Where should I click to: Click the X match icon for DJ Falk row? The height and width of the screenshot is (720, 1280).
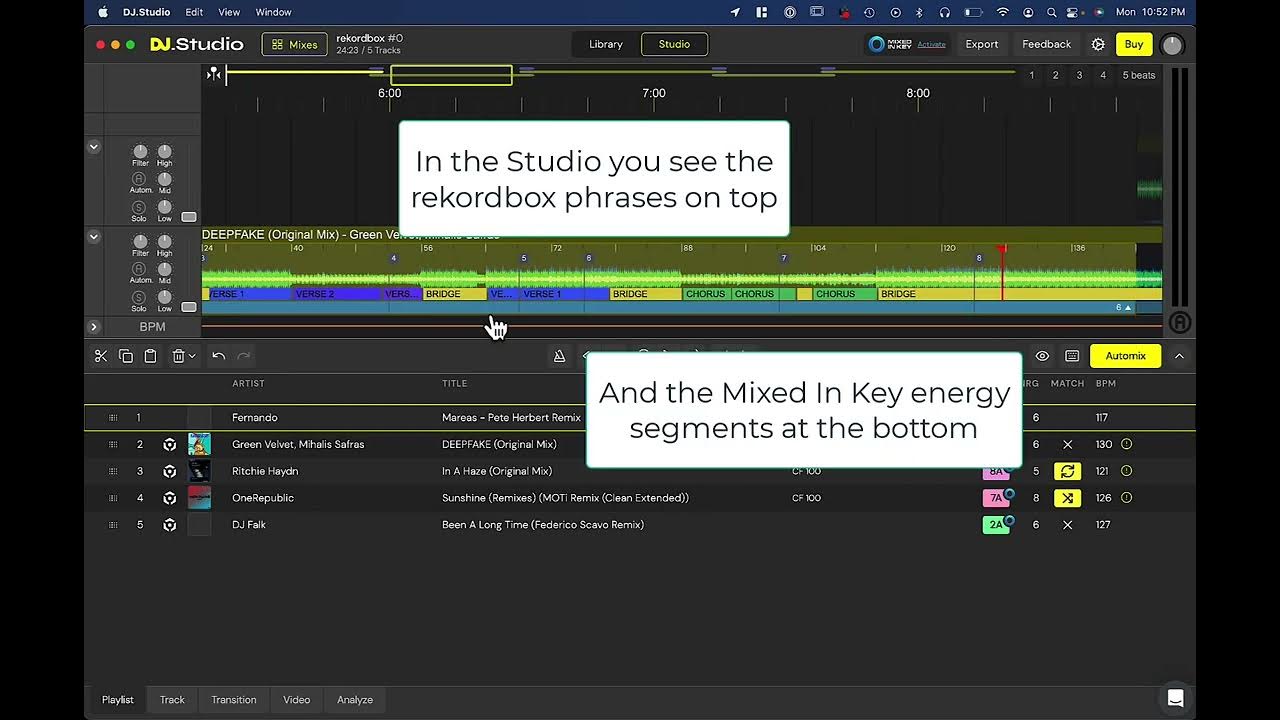[1067, 525]
